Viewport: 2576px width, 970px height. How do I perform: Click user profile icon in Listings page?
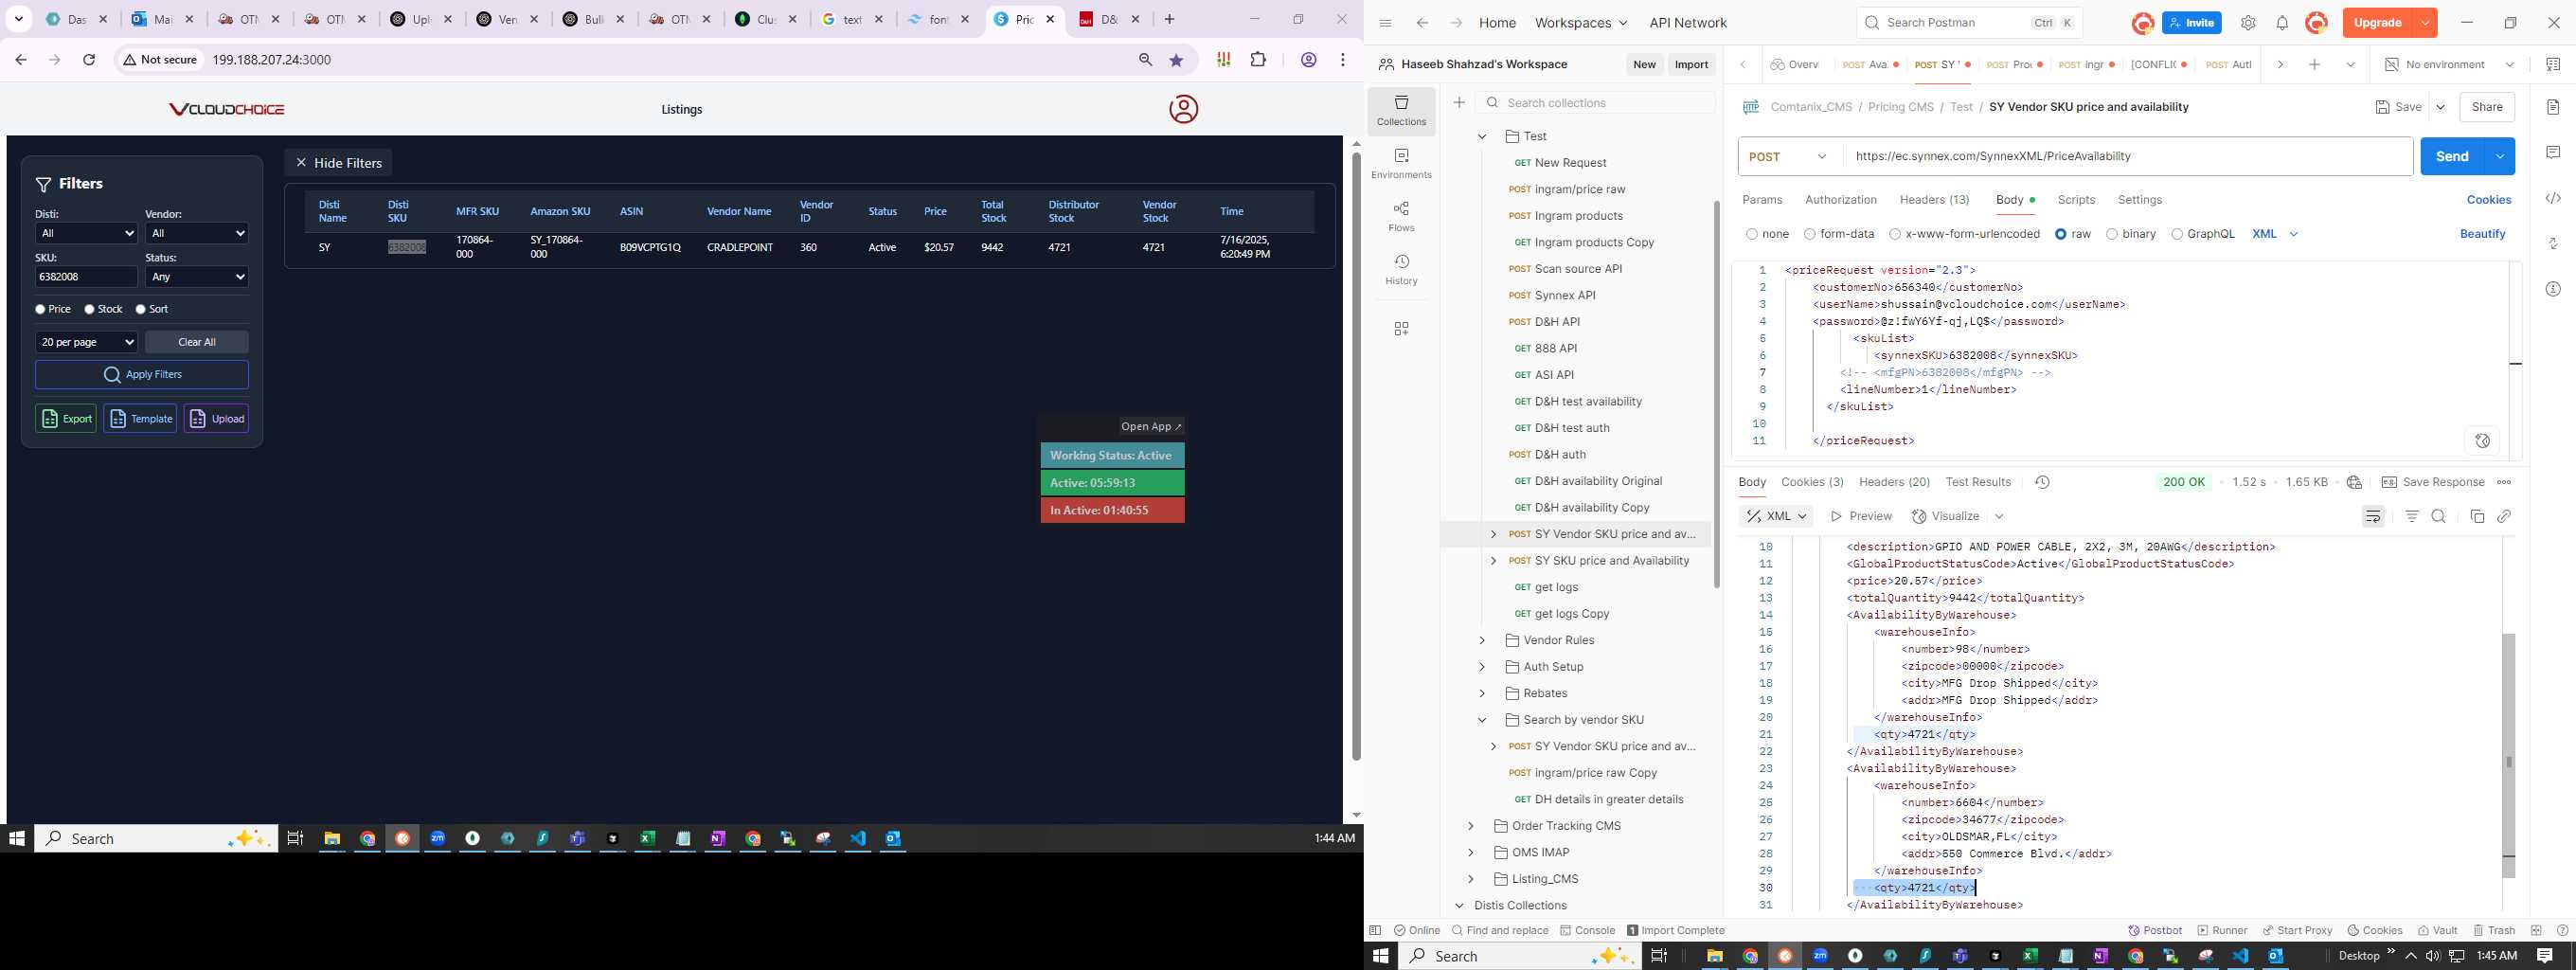[1183, 109]
